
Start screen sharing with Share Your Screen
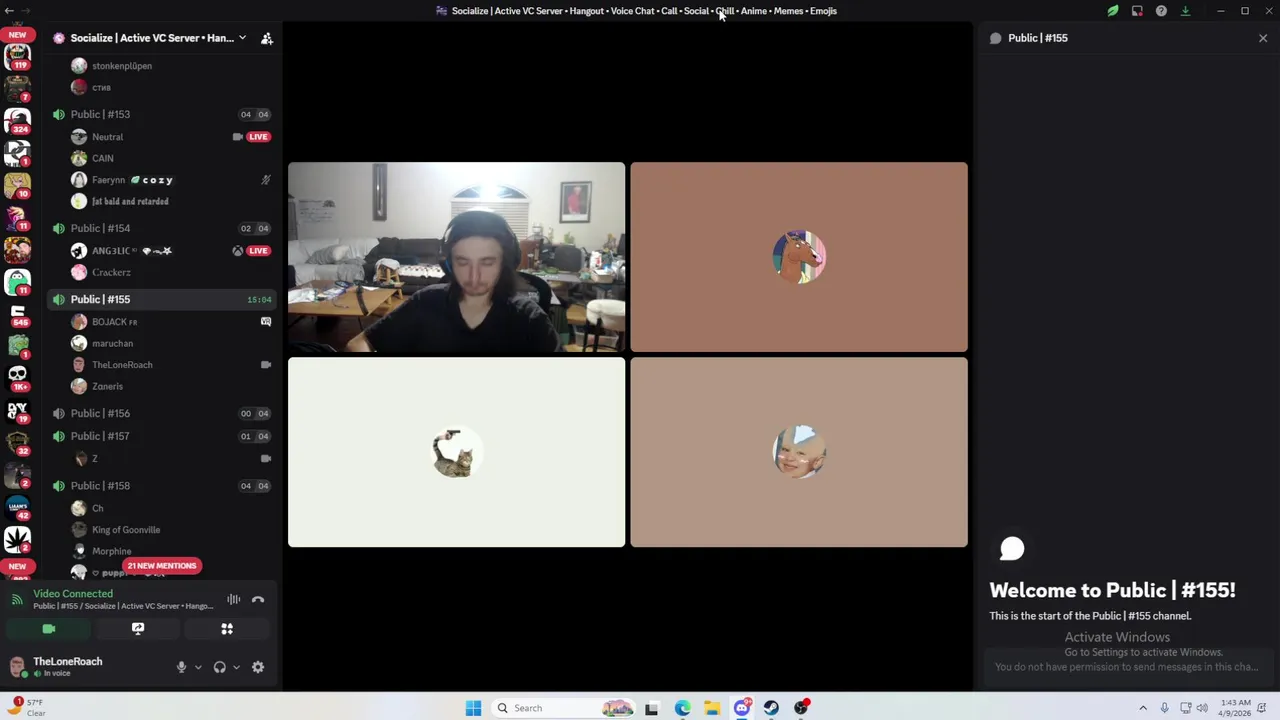pyautogui.click(x=138, y=629)
